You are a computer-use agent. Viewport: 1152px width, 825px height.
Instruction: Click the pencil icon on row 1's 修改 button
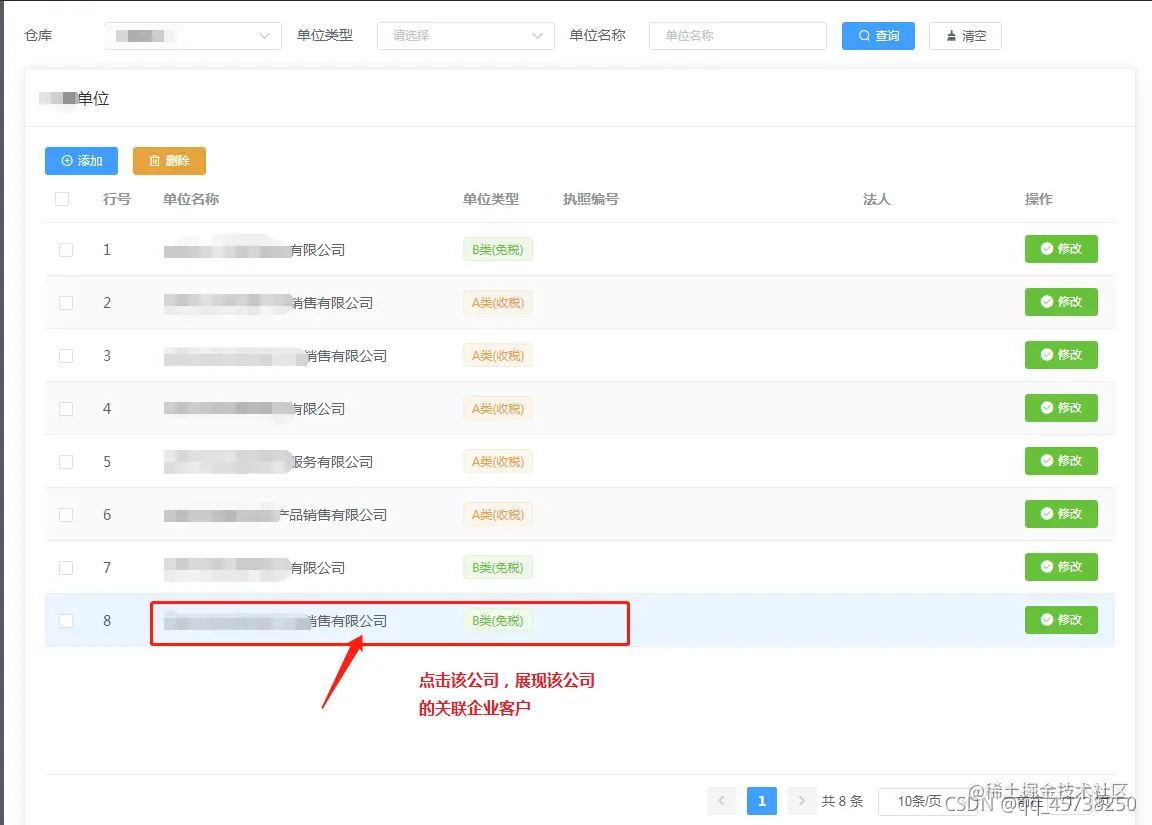(1047, 249)
